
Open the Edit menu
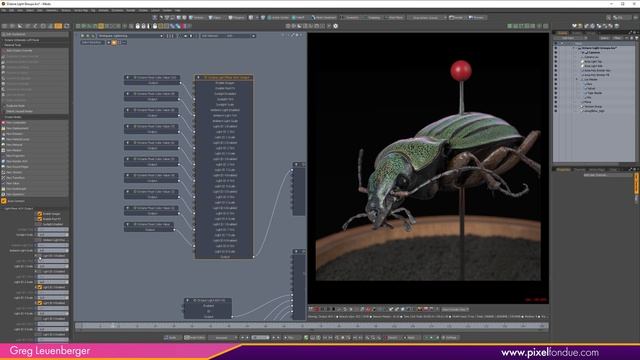point(11,10)
